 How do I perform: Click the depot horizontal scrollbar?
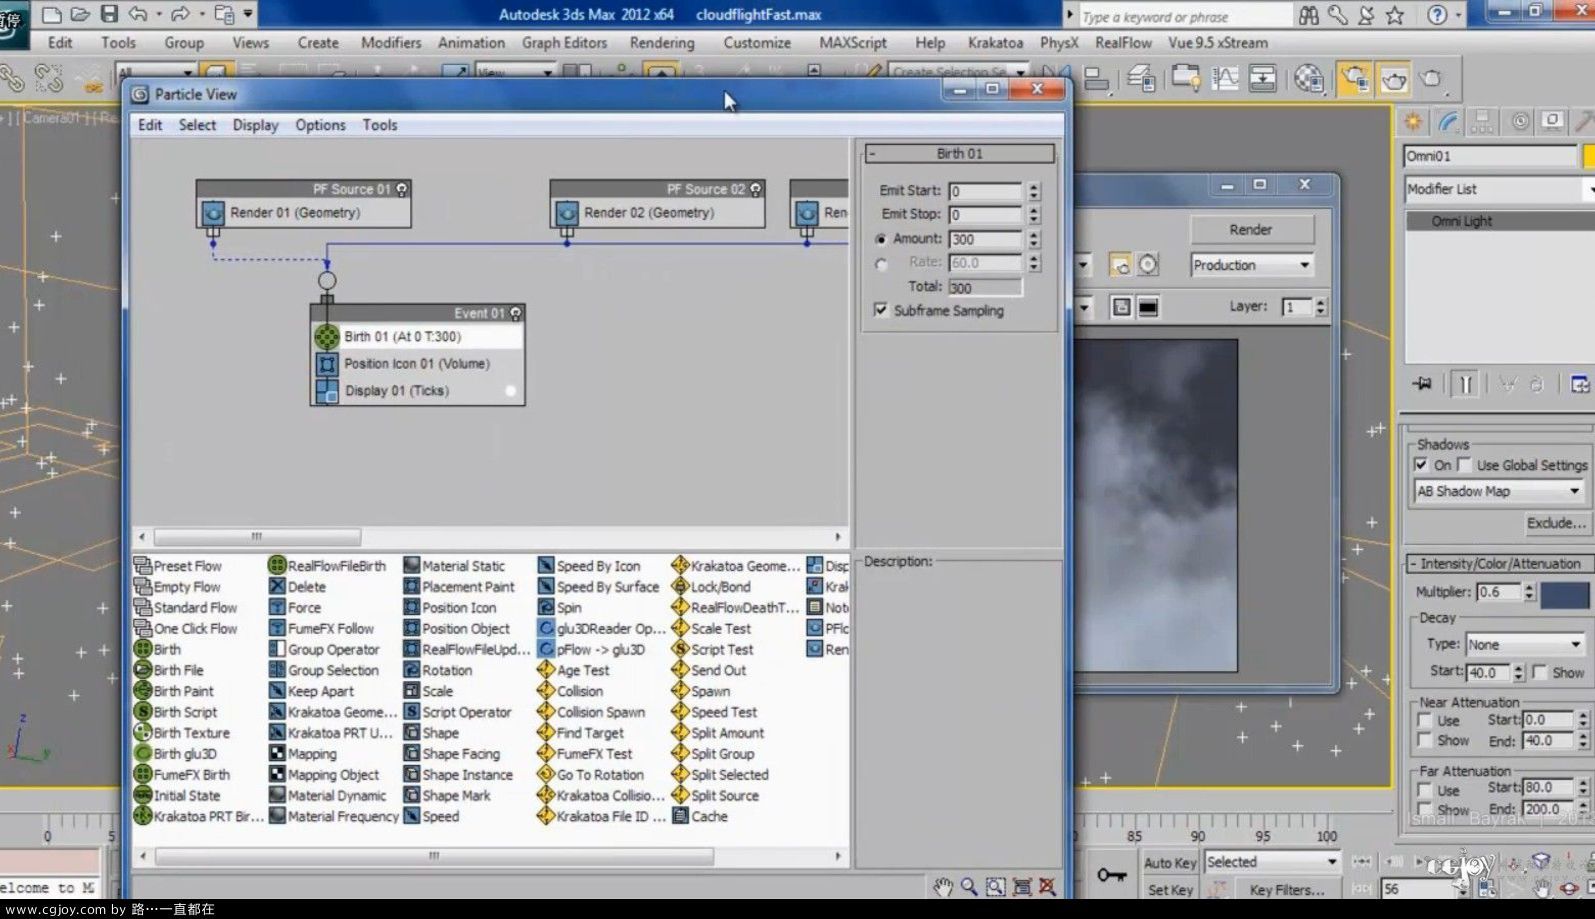click(434, 856)
